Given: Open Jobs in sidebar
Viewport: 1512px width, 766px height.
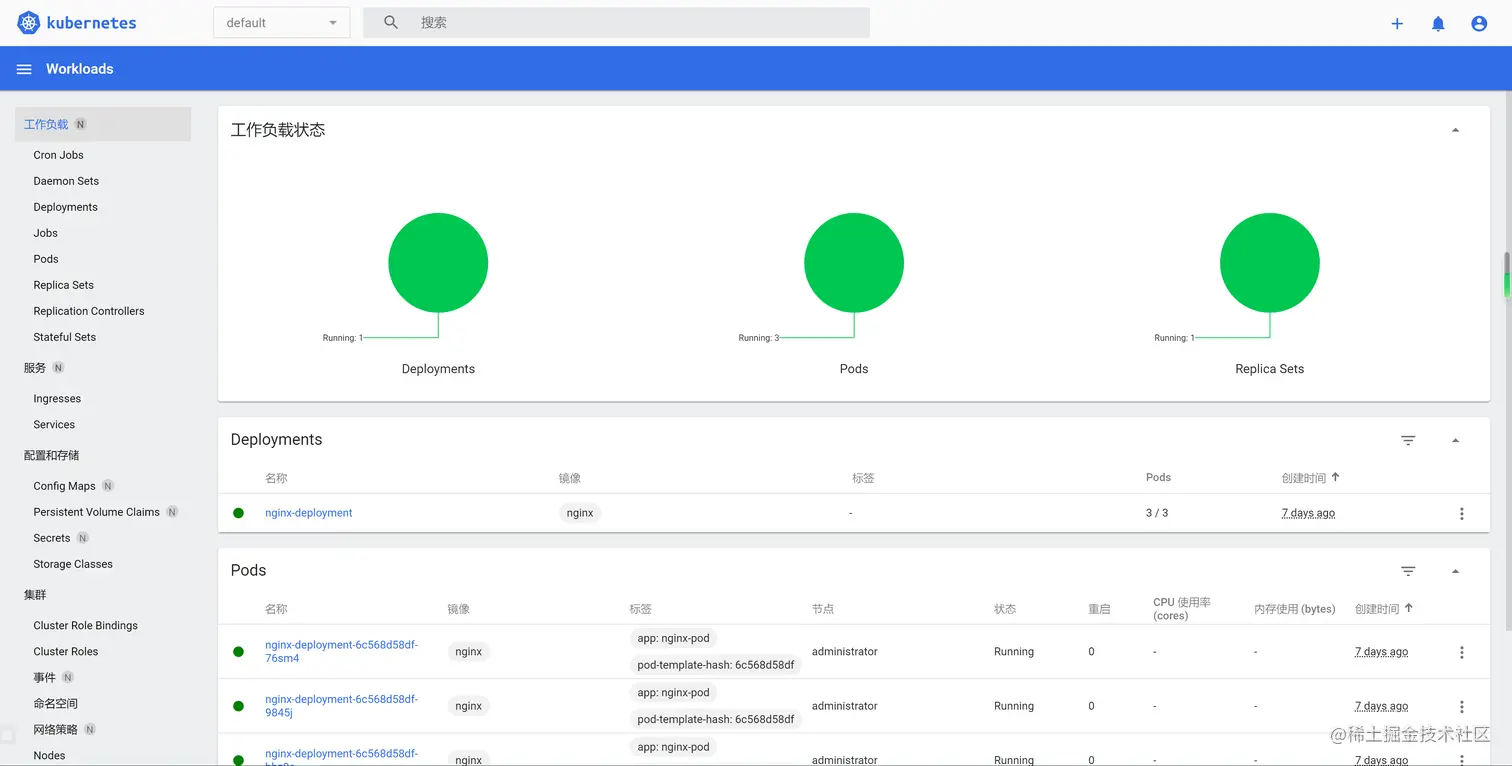Looking at the screenshot, I should 45,233.
